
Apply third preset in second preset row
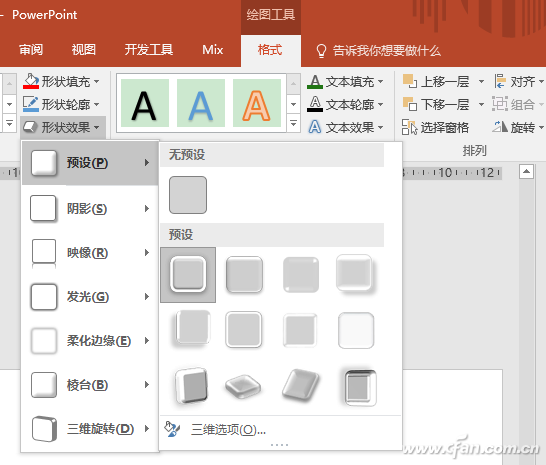[300, 330]
